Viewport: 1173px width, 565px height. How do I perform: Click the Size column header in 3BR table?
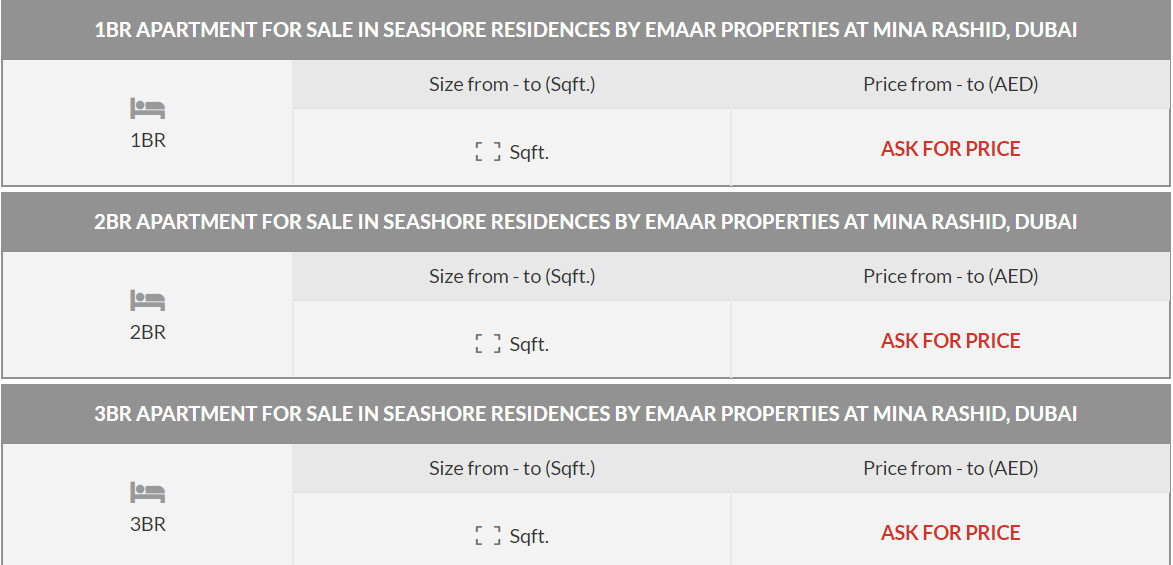512,469
